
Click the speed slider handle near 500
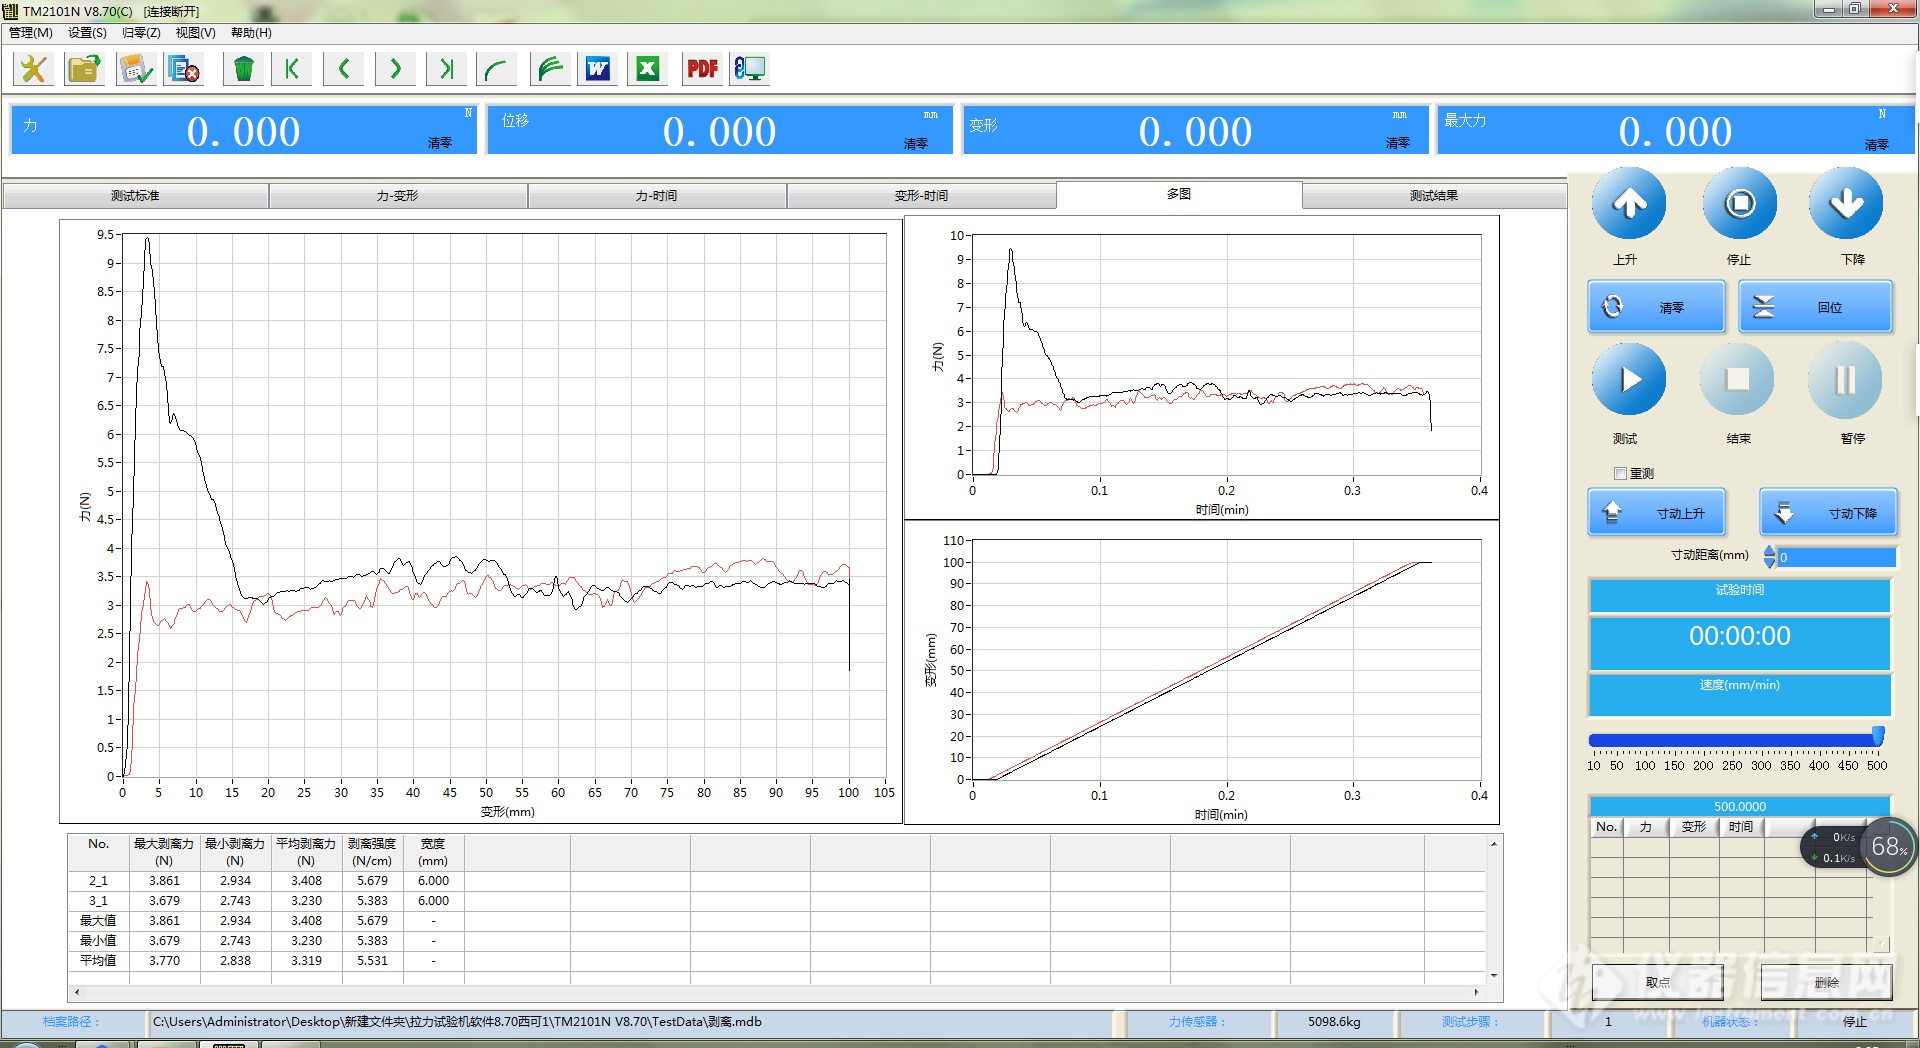(x=1878, y=737)
